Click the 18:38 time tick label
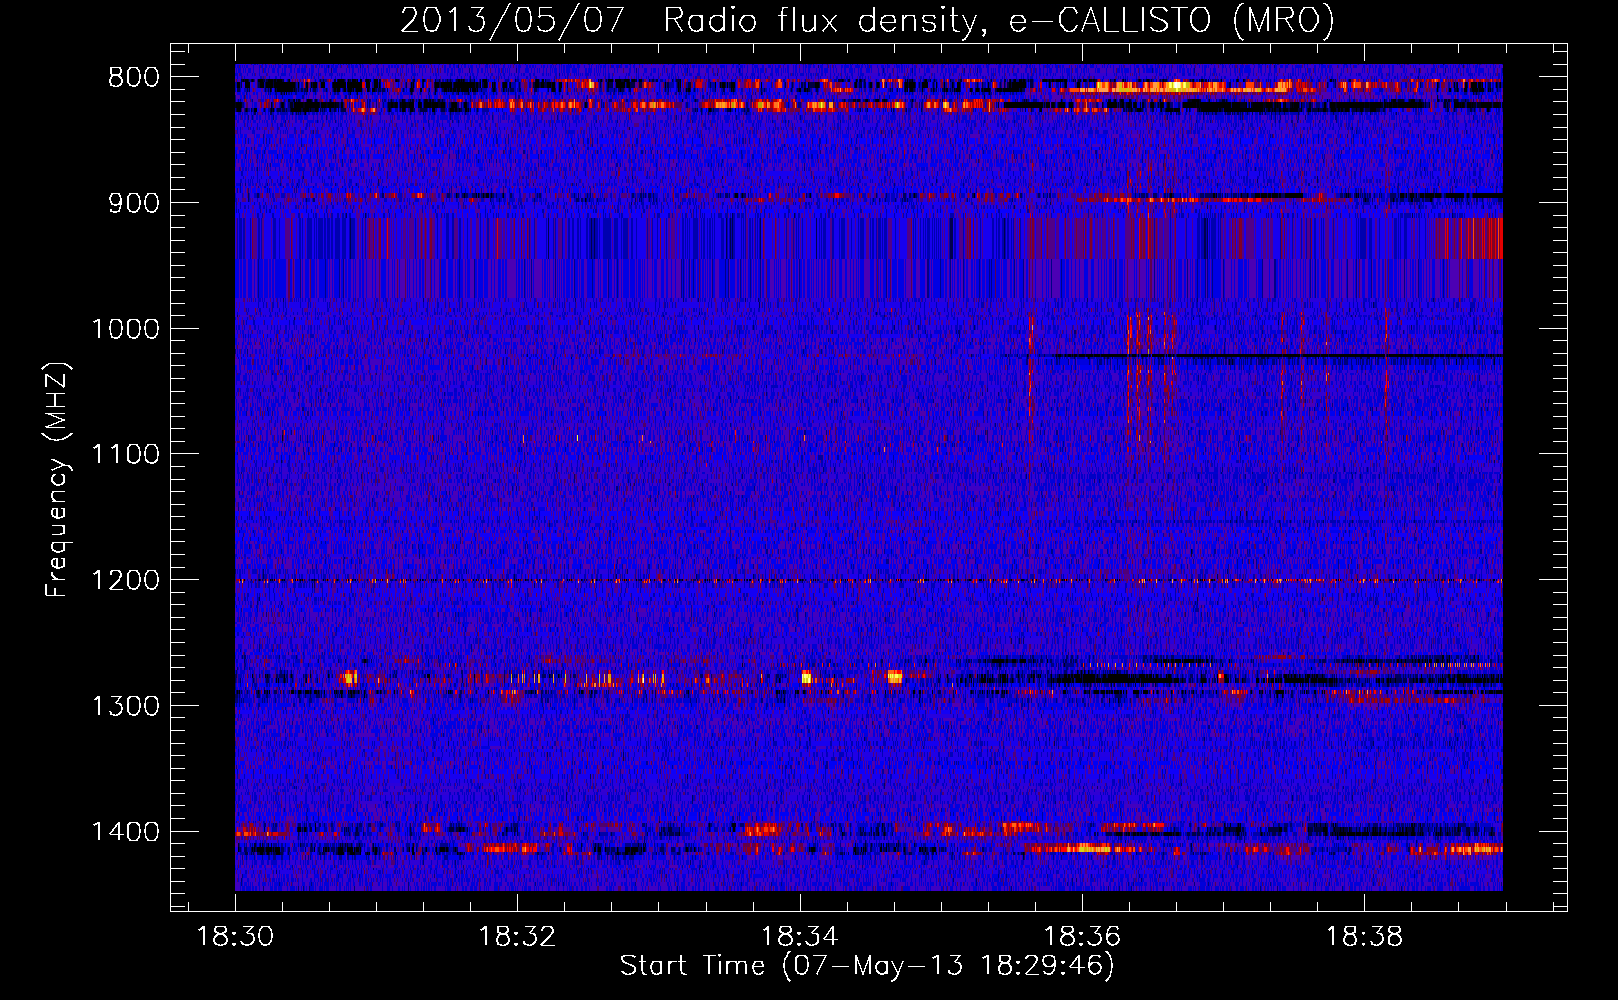 tap(1364, 937)
